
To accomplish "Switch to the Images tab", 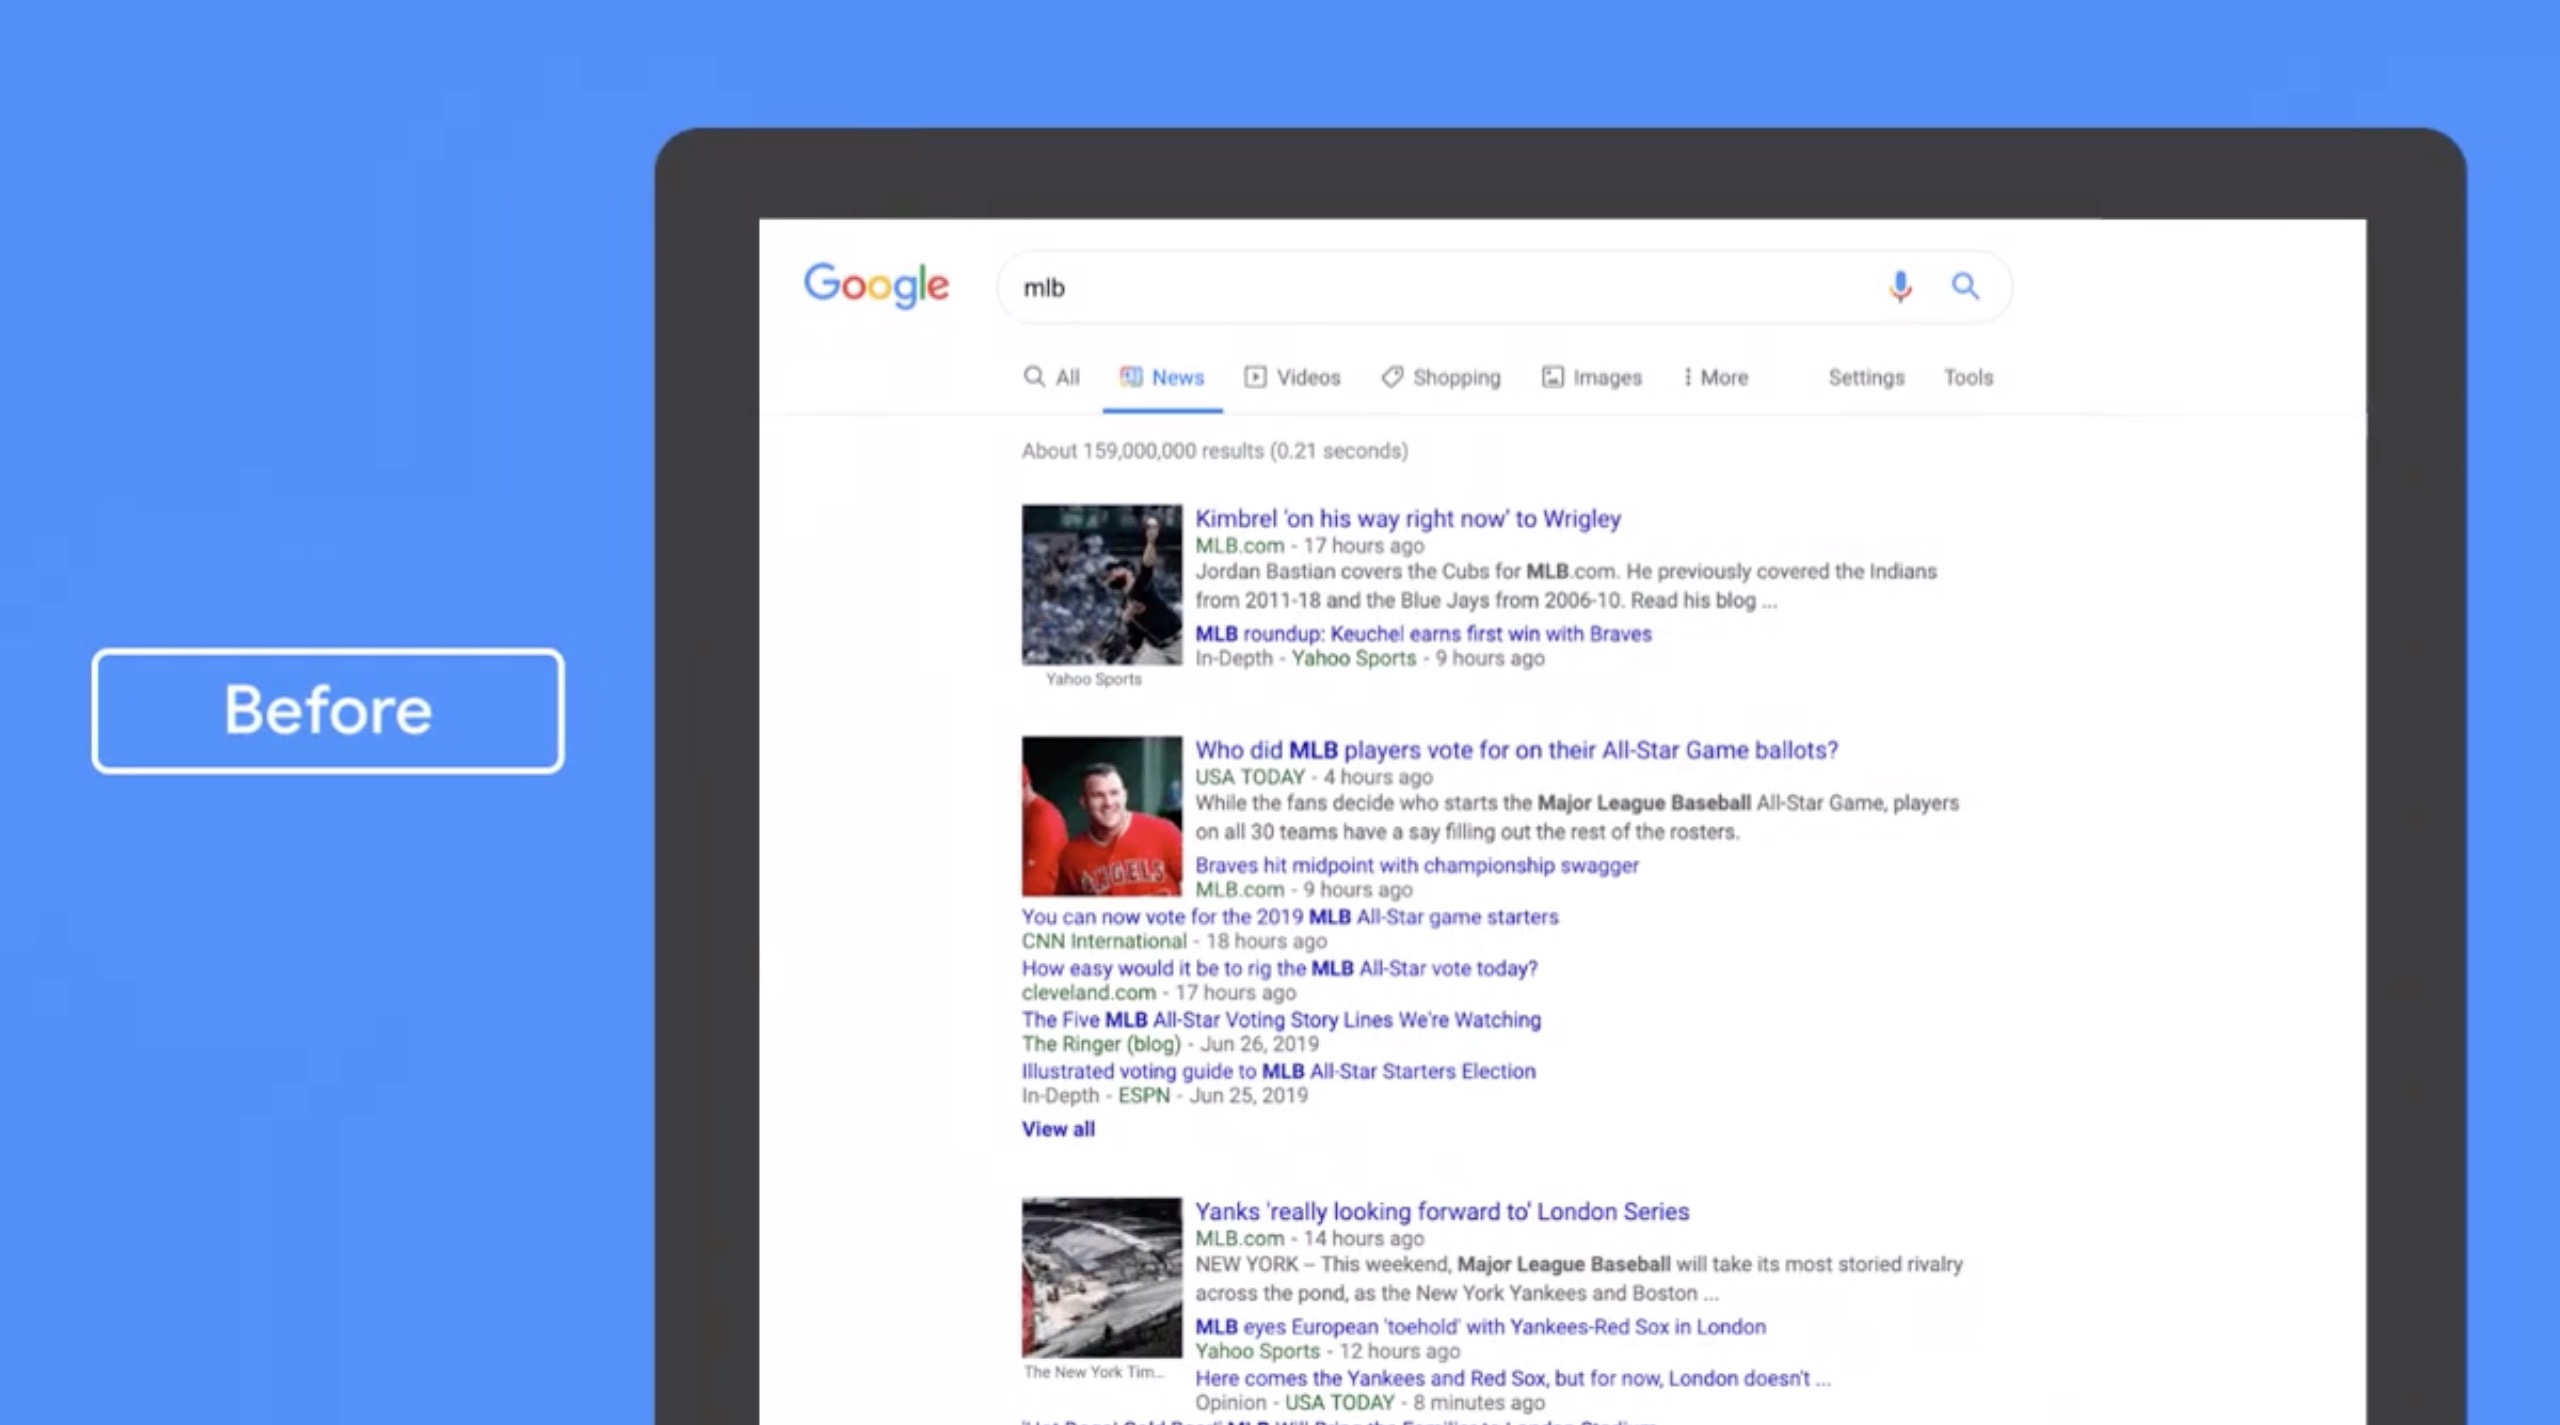I will coord(1605,377).
